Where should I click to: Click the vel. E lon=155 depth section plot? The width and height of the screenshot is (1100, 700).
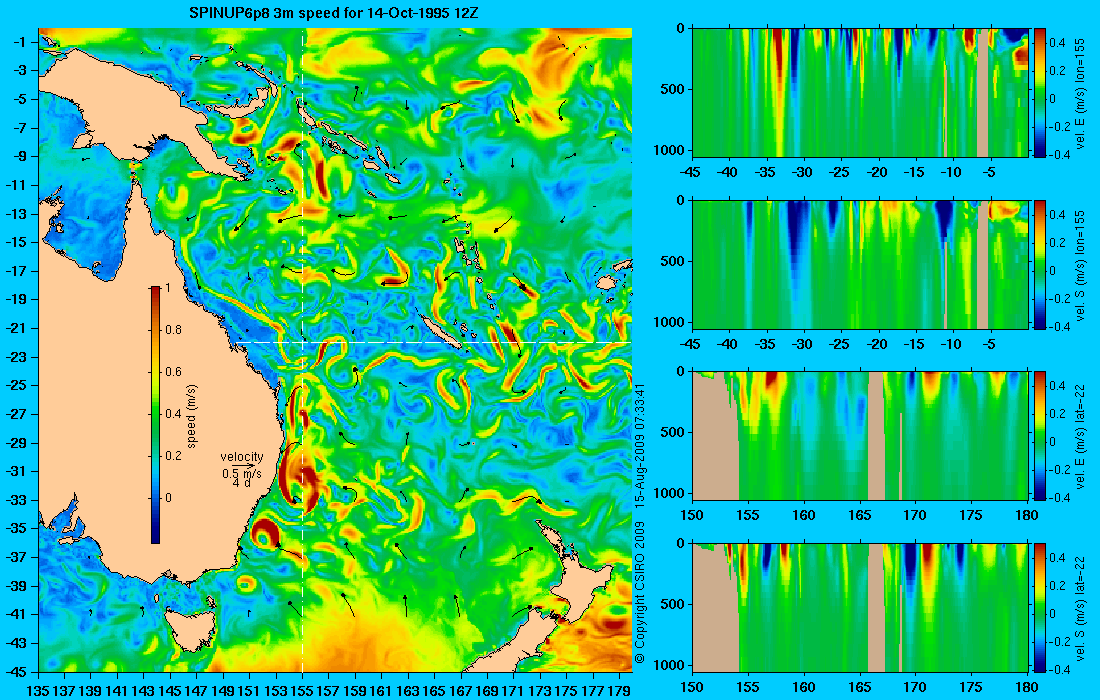click(860, 93)
